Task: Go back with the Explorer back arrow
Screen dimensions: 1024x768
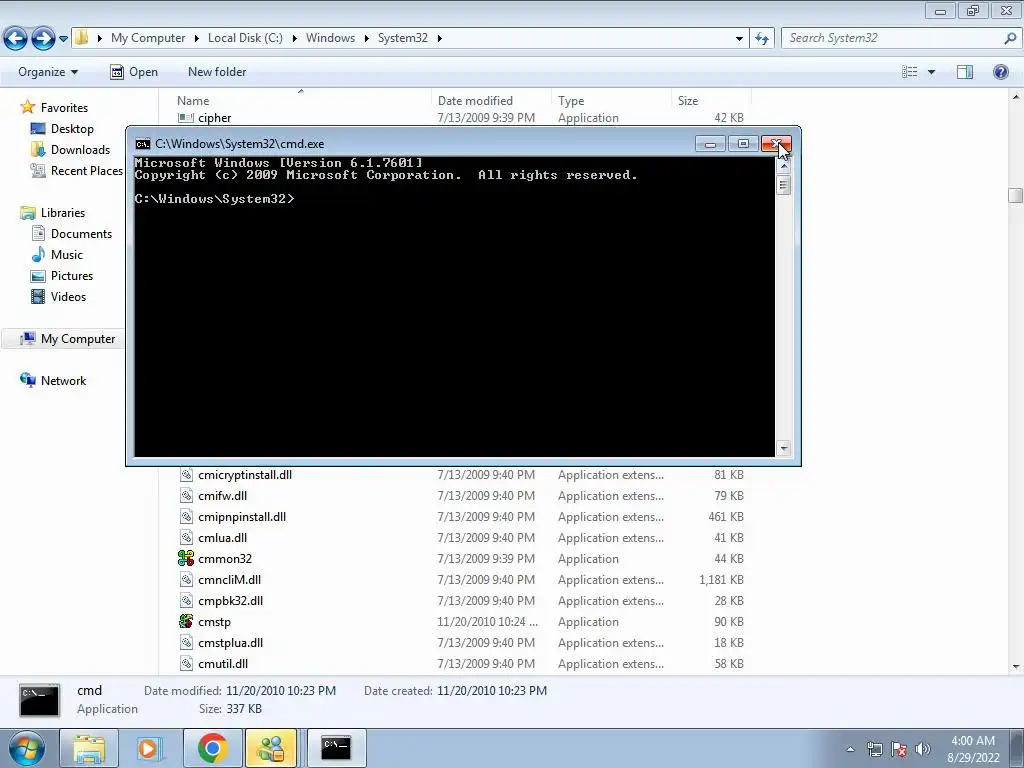Action: (16, 39)
